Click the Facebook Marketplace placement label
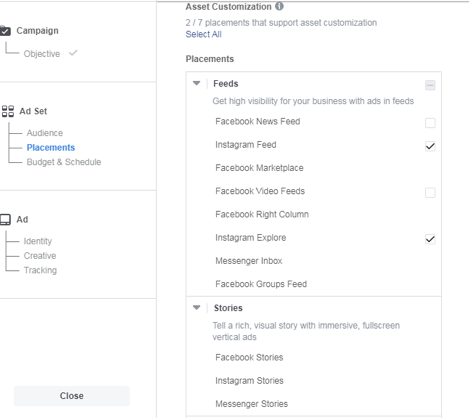Screen dimensions: 469x418 259,168
